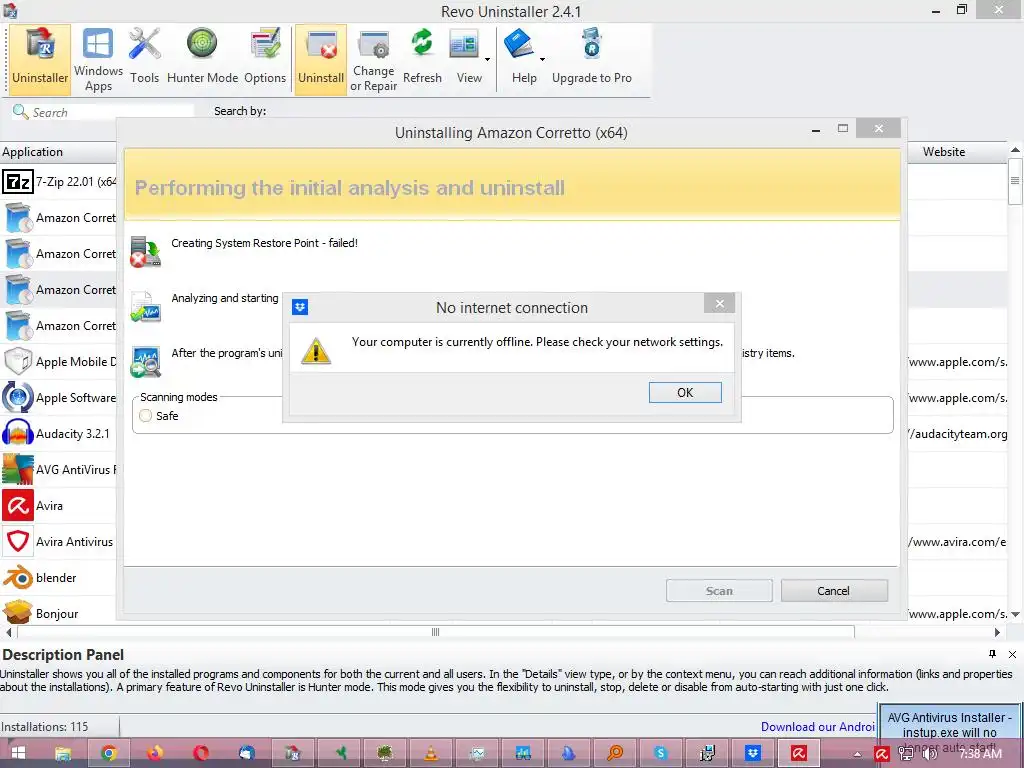
Task: Open the Windows Start button
Action: (x=18, y=753)
